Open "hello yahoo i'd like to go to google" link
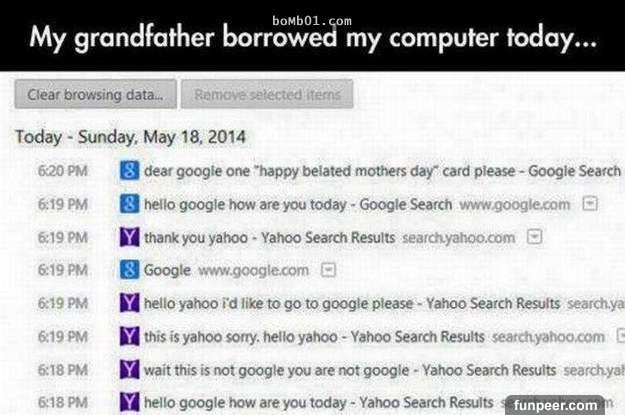Viewport: 625px width, 415px height. click(x=352, y=303)
